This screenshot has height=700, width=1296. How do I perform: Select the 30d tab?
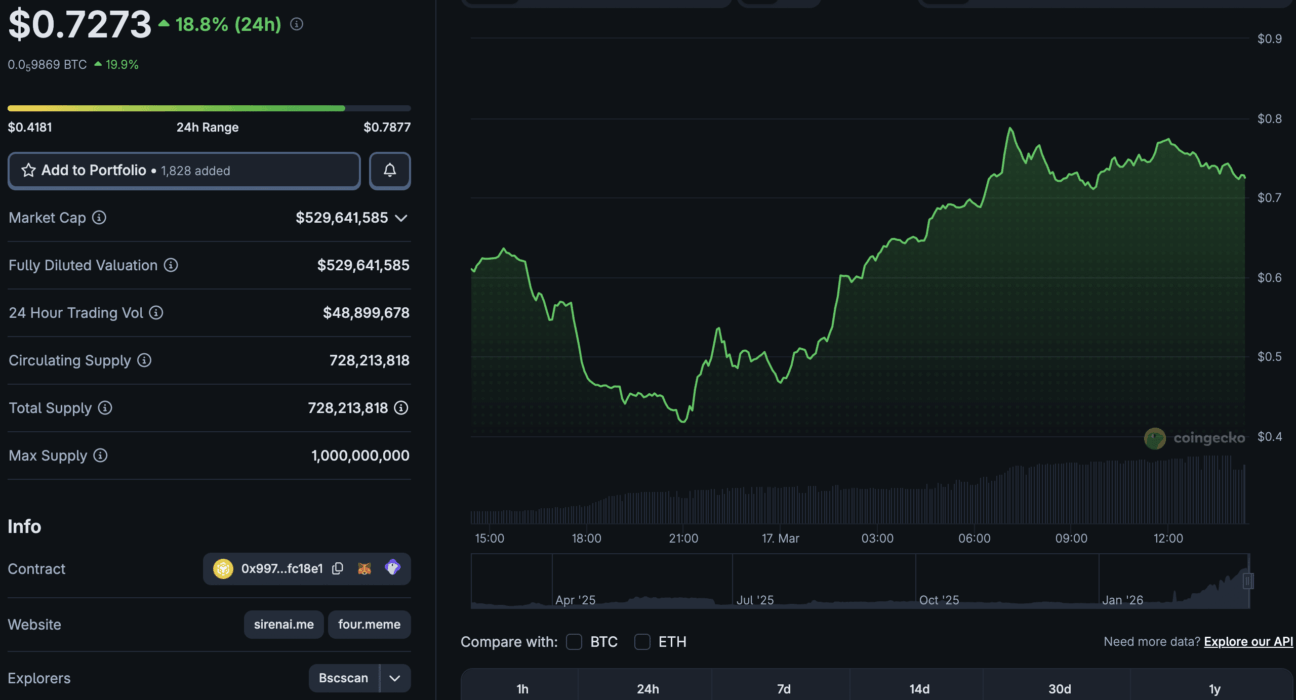1060,689
